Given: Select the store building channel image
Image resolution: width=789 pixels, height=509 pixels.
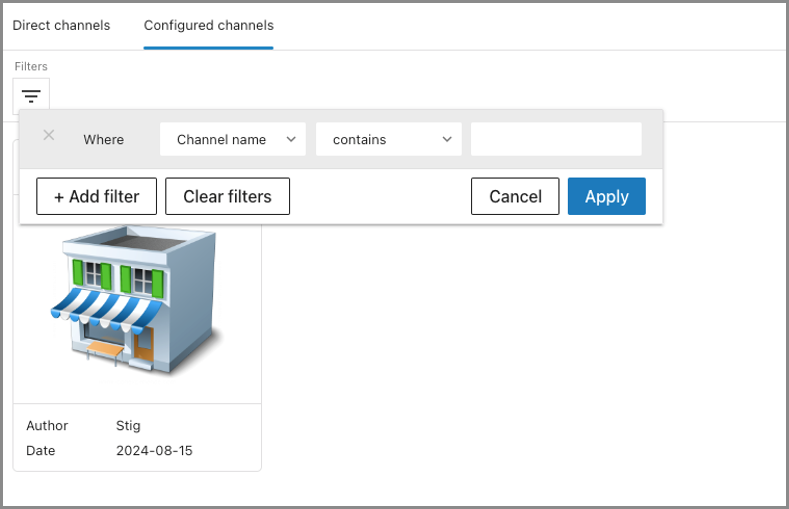Looking at the screenshot, I should (136, 300).
